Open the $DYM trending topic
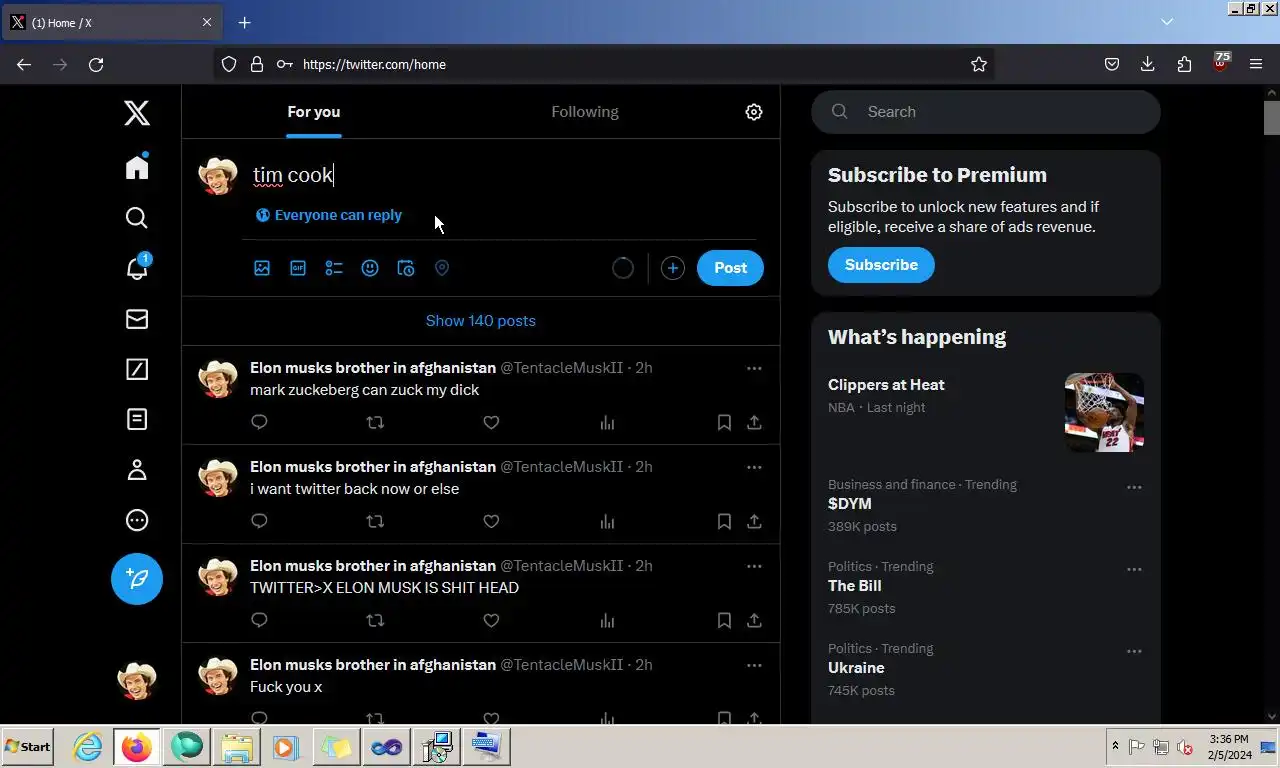This screenshot has height=768, width=1280. (x=850, y=504)
